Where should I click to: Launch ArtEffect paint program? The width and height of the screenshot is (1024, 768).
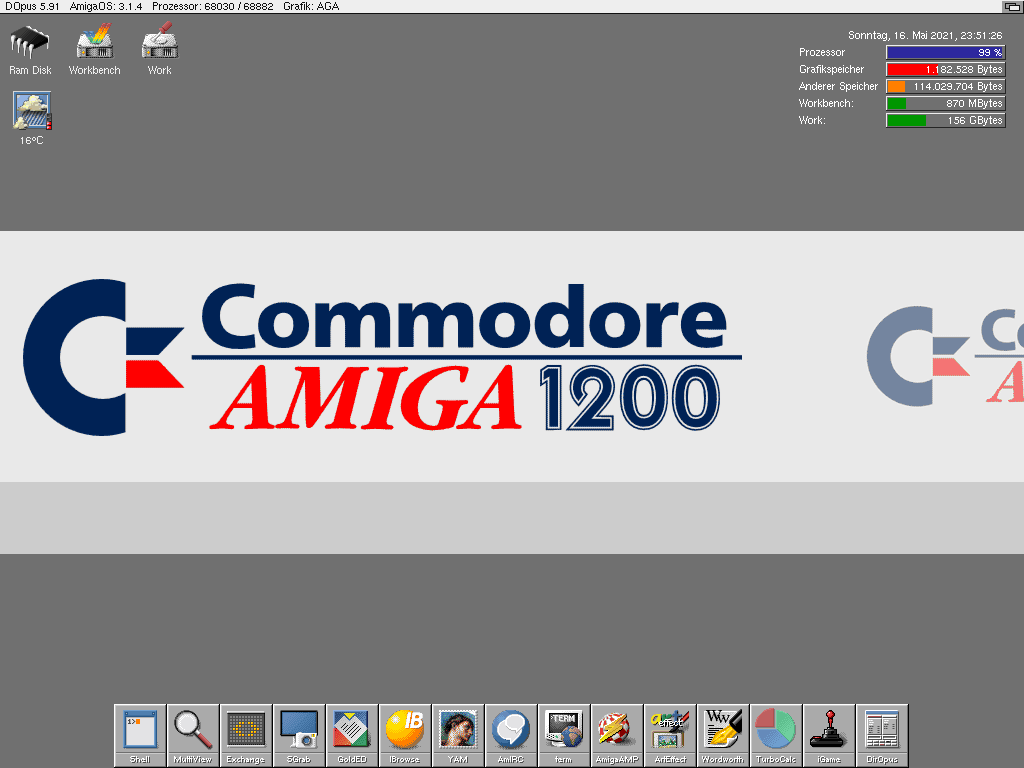click(669, 735)
